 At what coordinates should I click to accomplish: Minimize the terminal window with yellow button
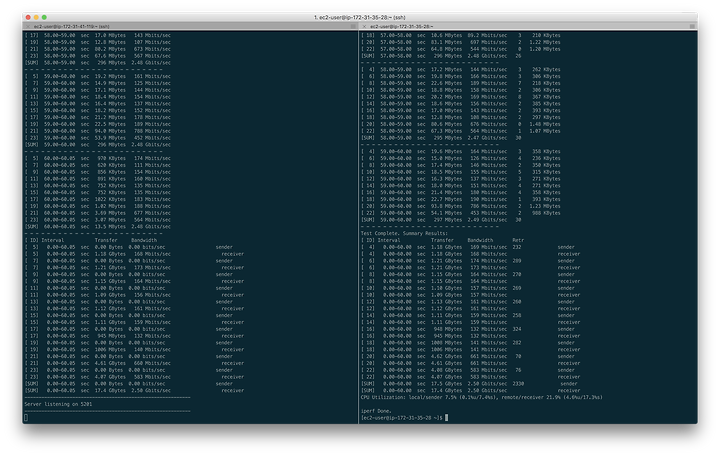[36, 17]
